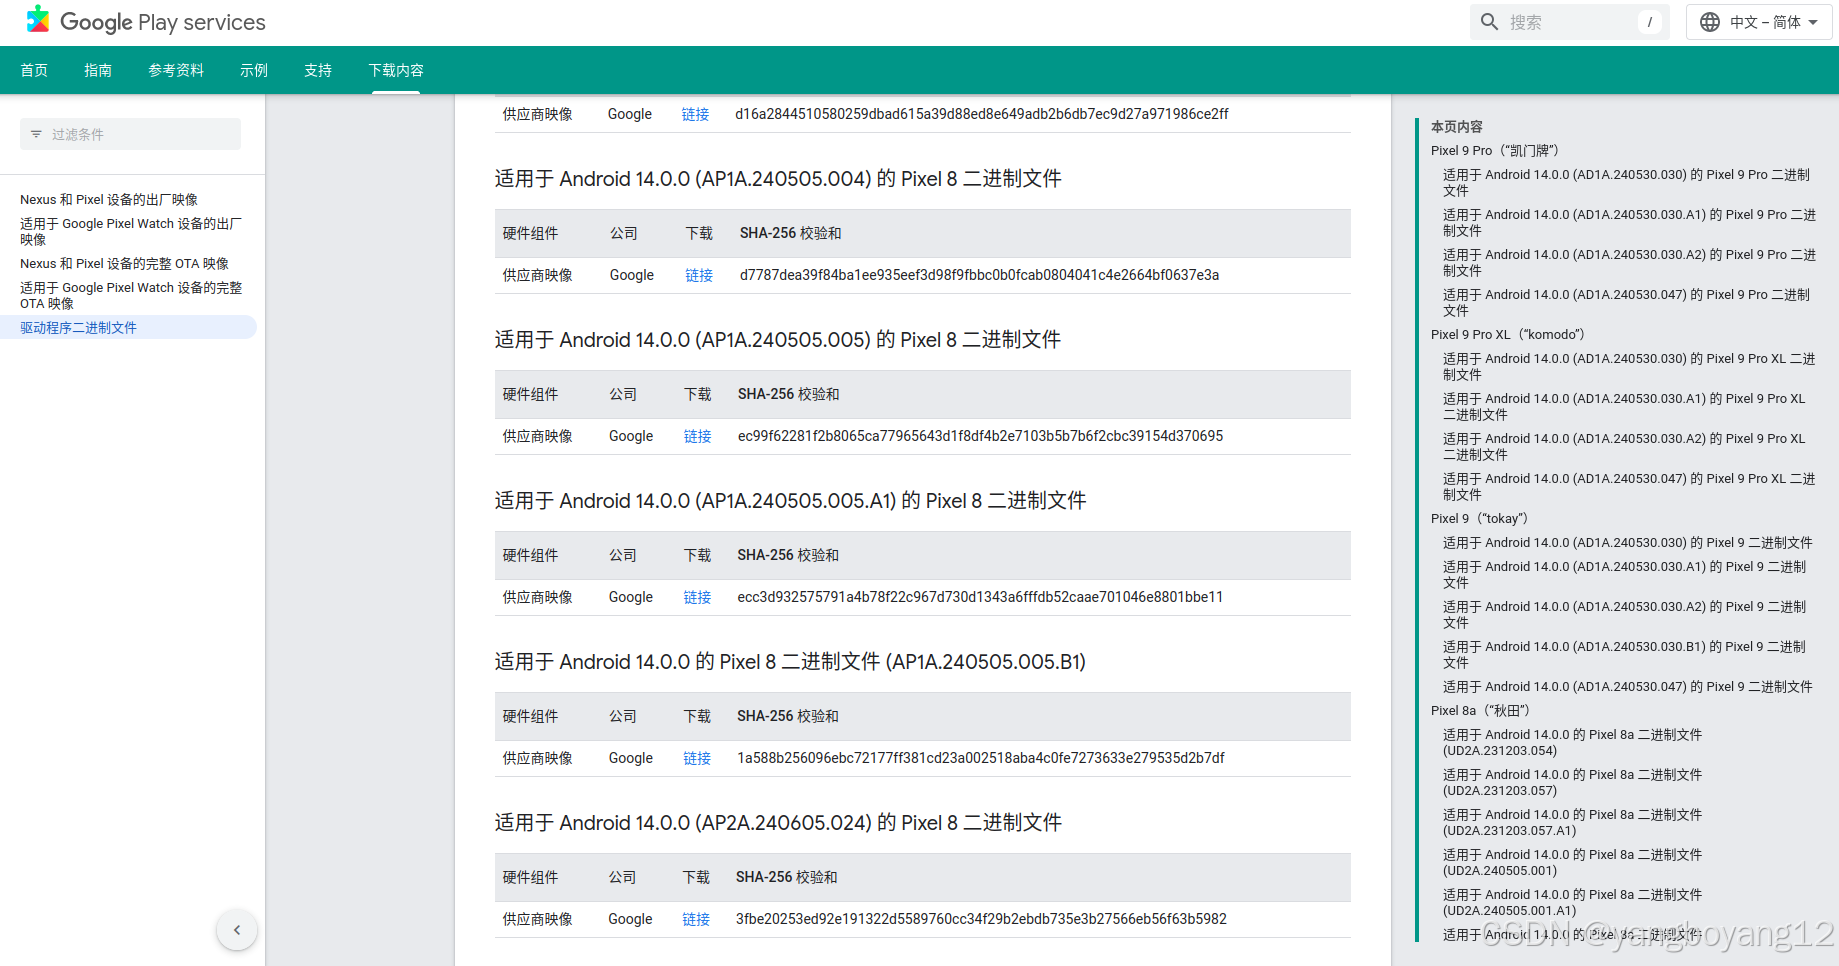This screenshot has height=966, width=1839.
Task: Open the 中文 – 简体 language dropdown
Action: click(x=1759, y=22)
